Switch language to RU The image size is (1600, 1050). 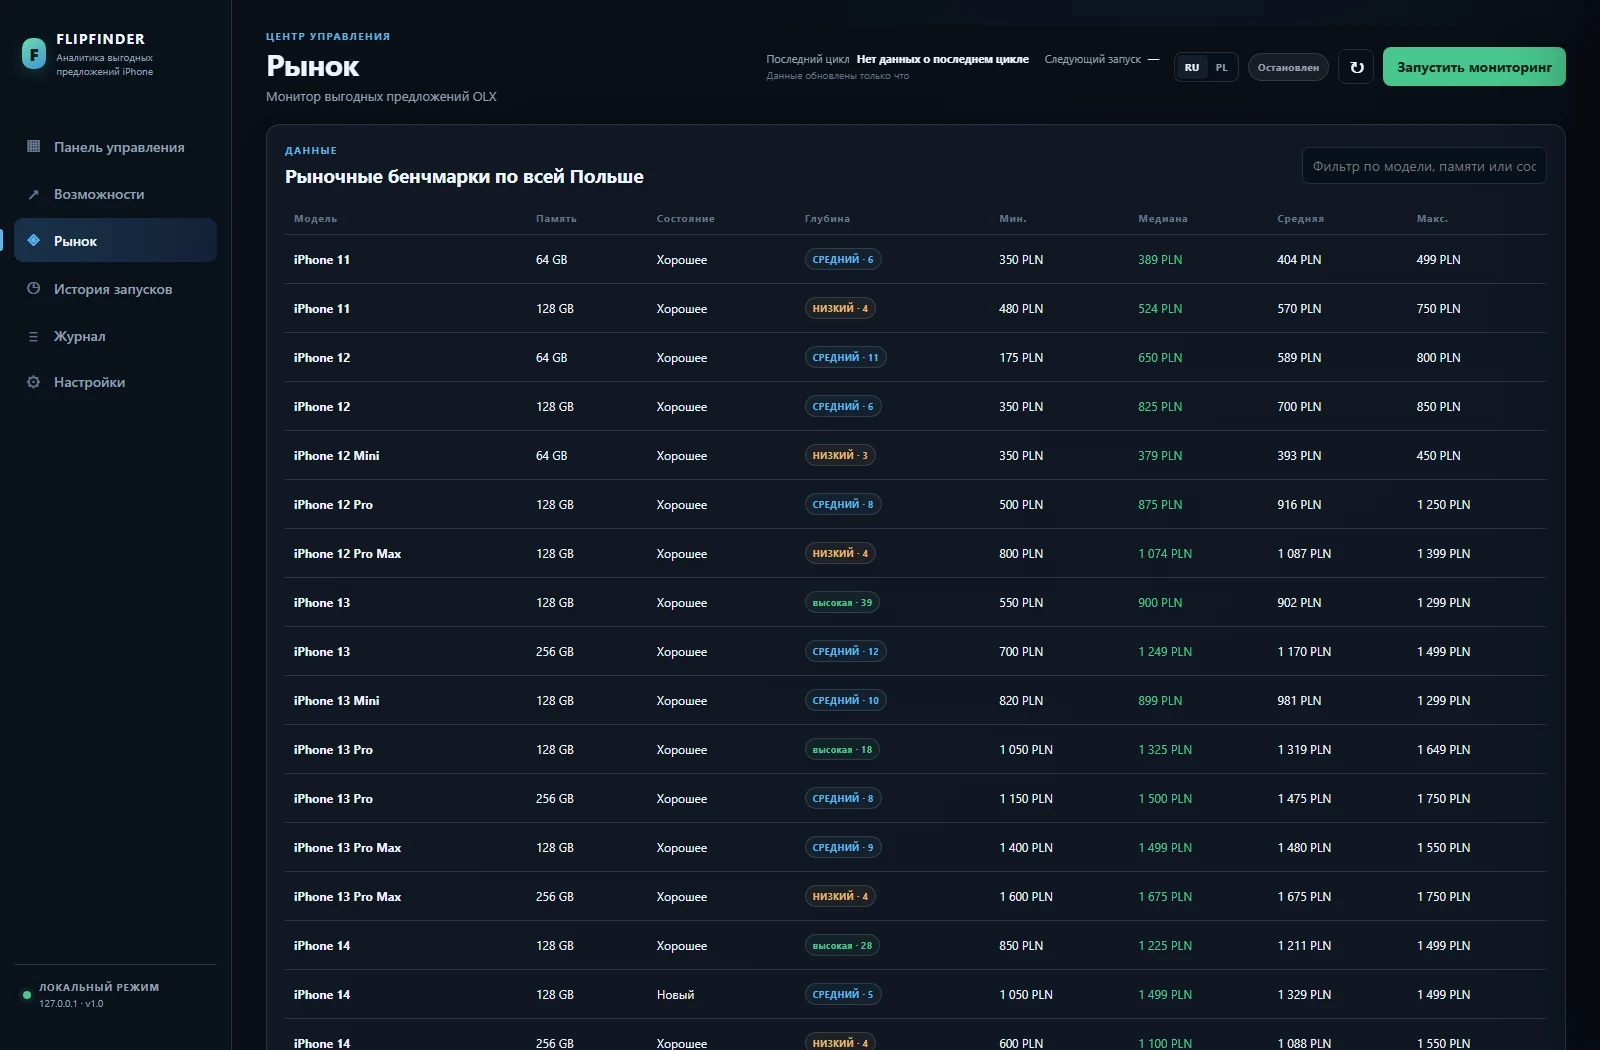click(1192, 67)
